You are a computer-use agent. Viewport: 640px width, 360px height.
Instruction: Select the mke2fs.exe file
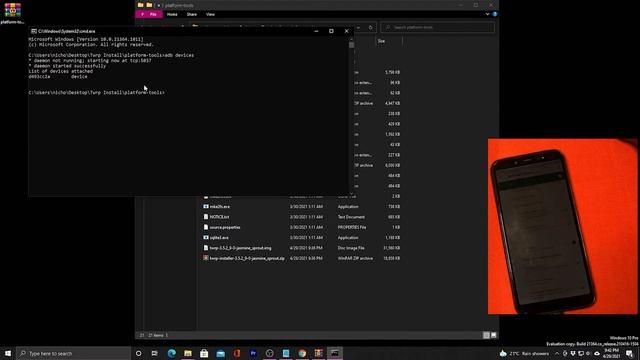[220, 207]
